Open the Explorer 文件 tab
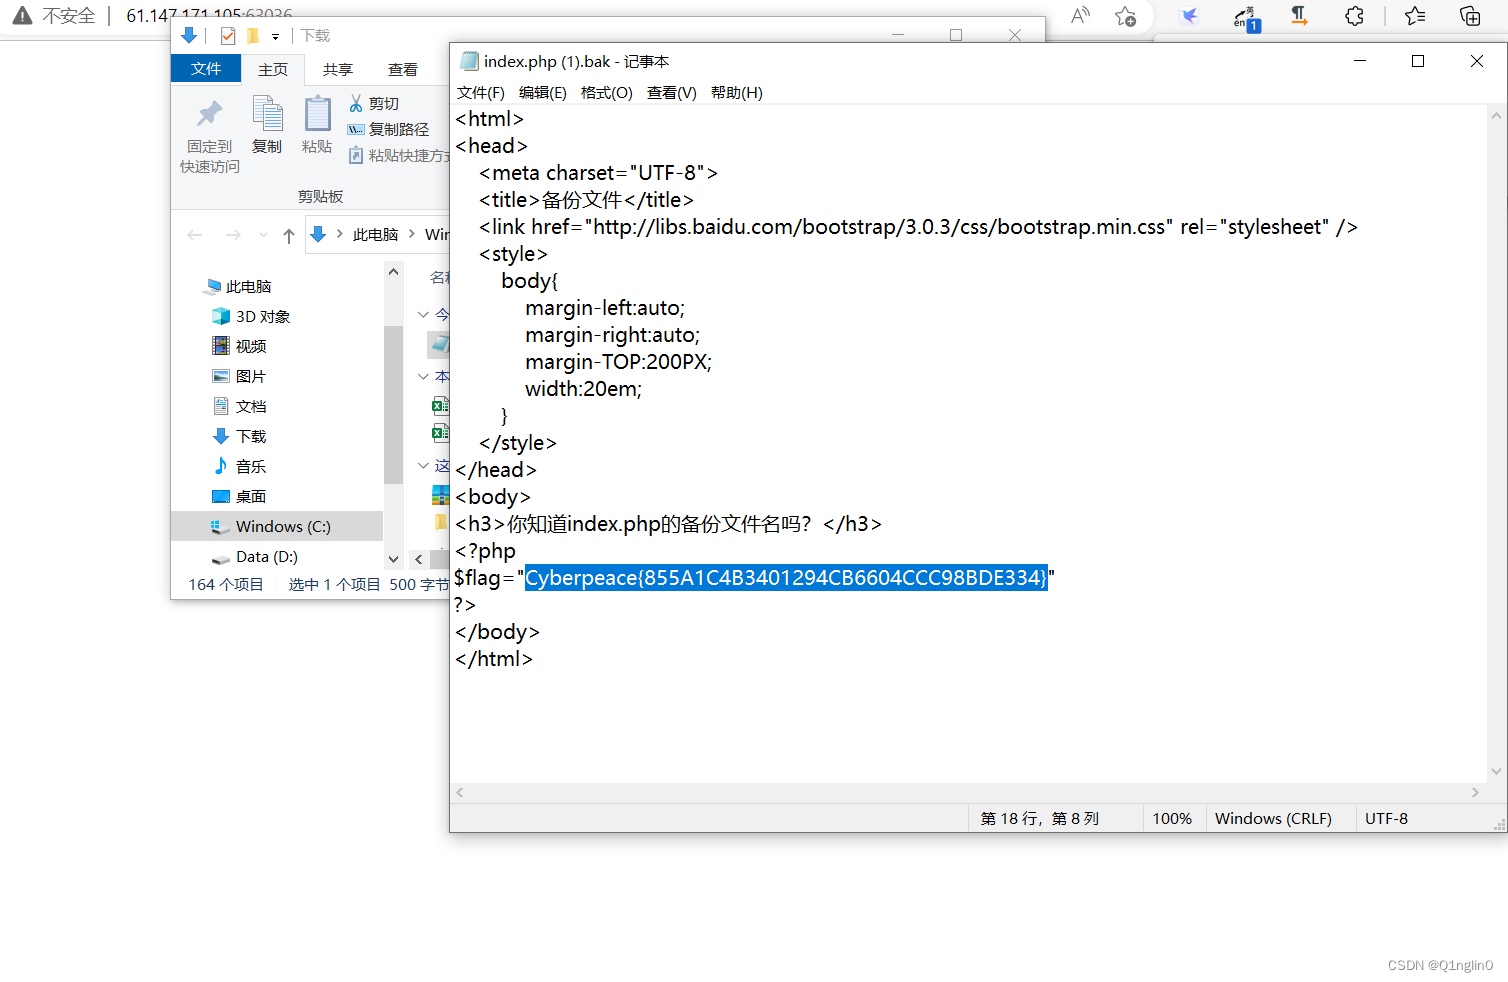 [x=206, y=68]
